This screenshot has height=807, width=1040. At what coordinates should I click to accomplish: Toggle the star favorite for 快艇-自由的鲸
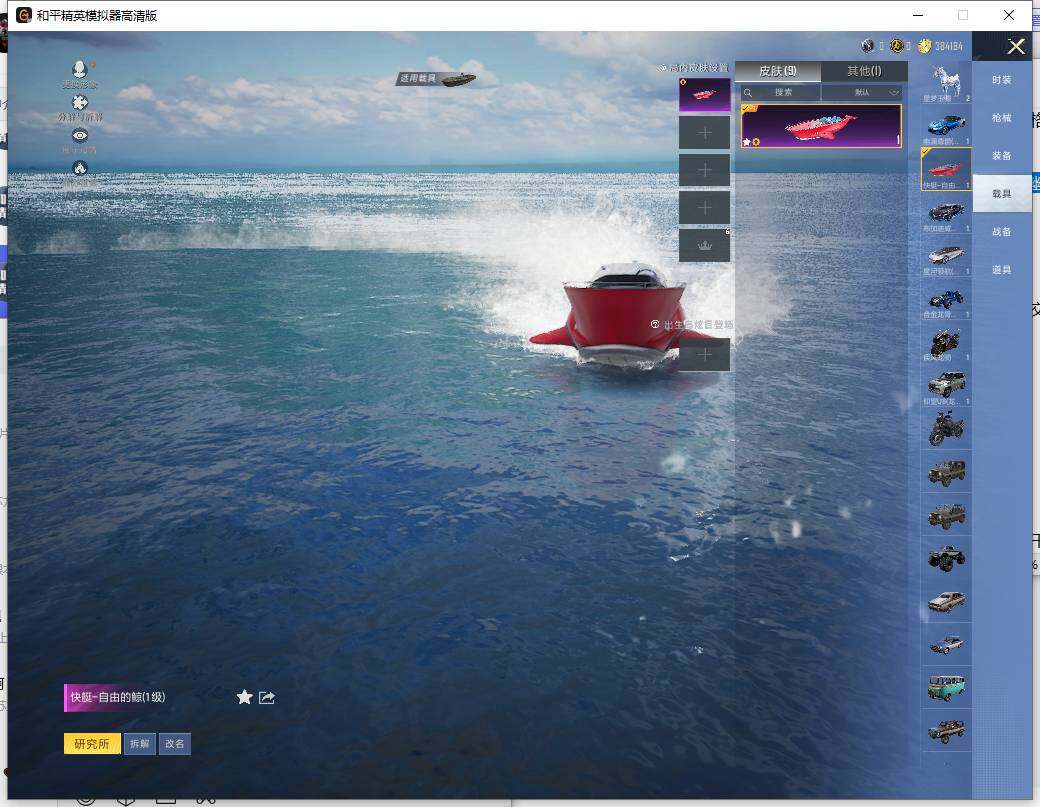click(x=244, y=697)
